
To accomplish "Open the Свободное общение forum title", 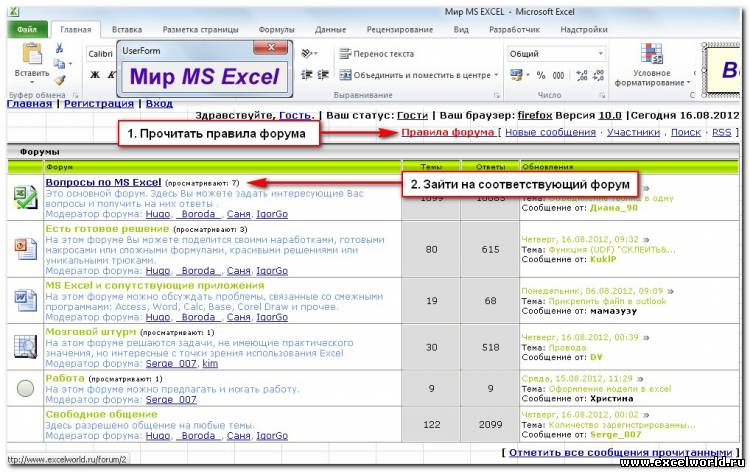I will [x=101, y=414].
